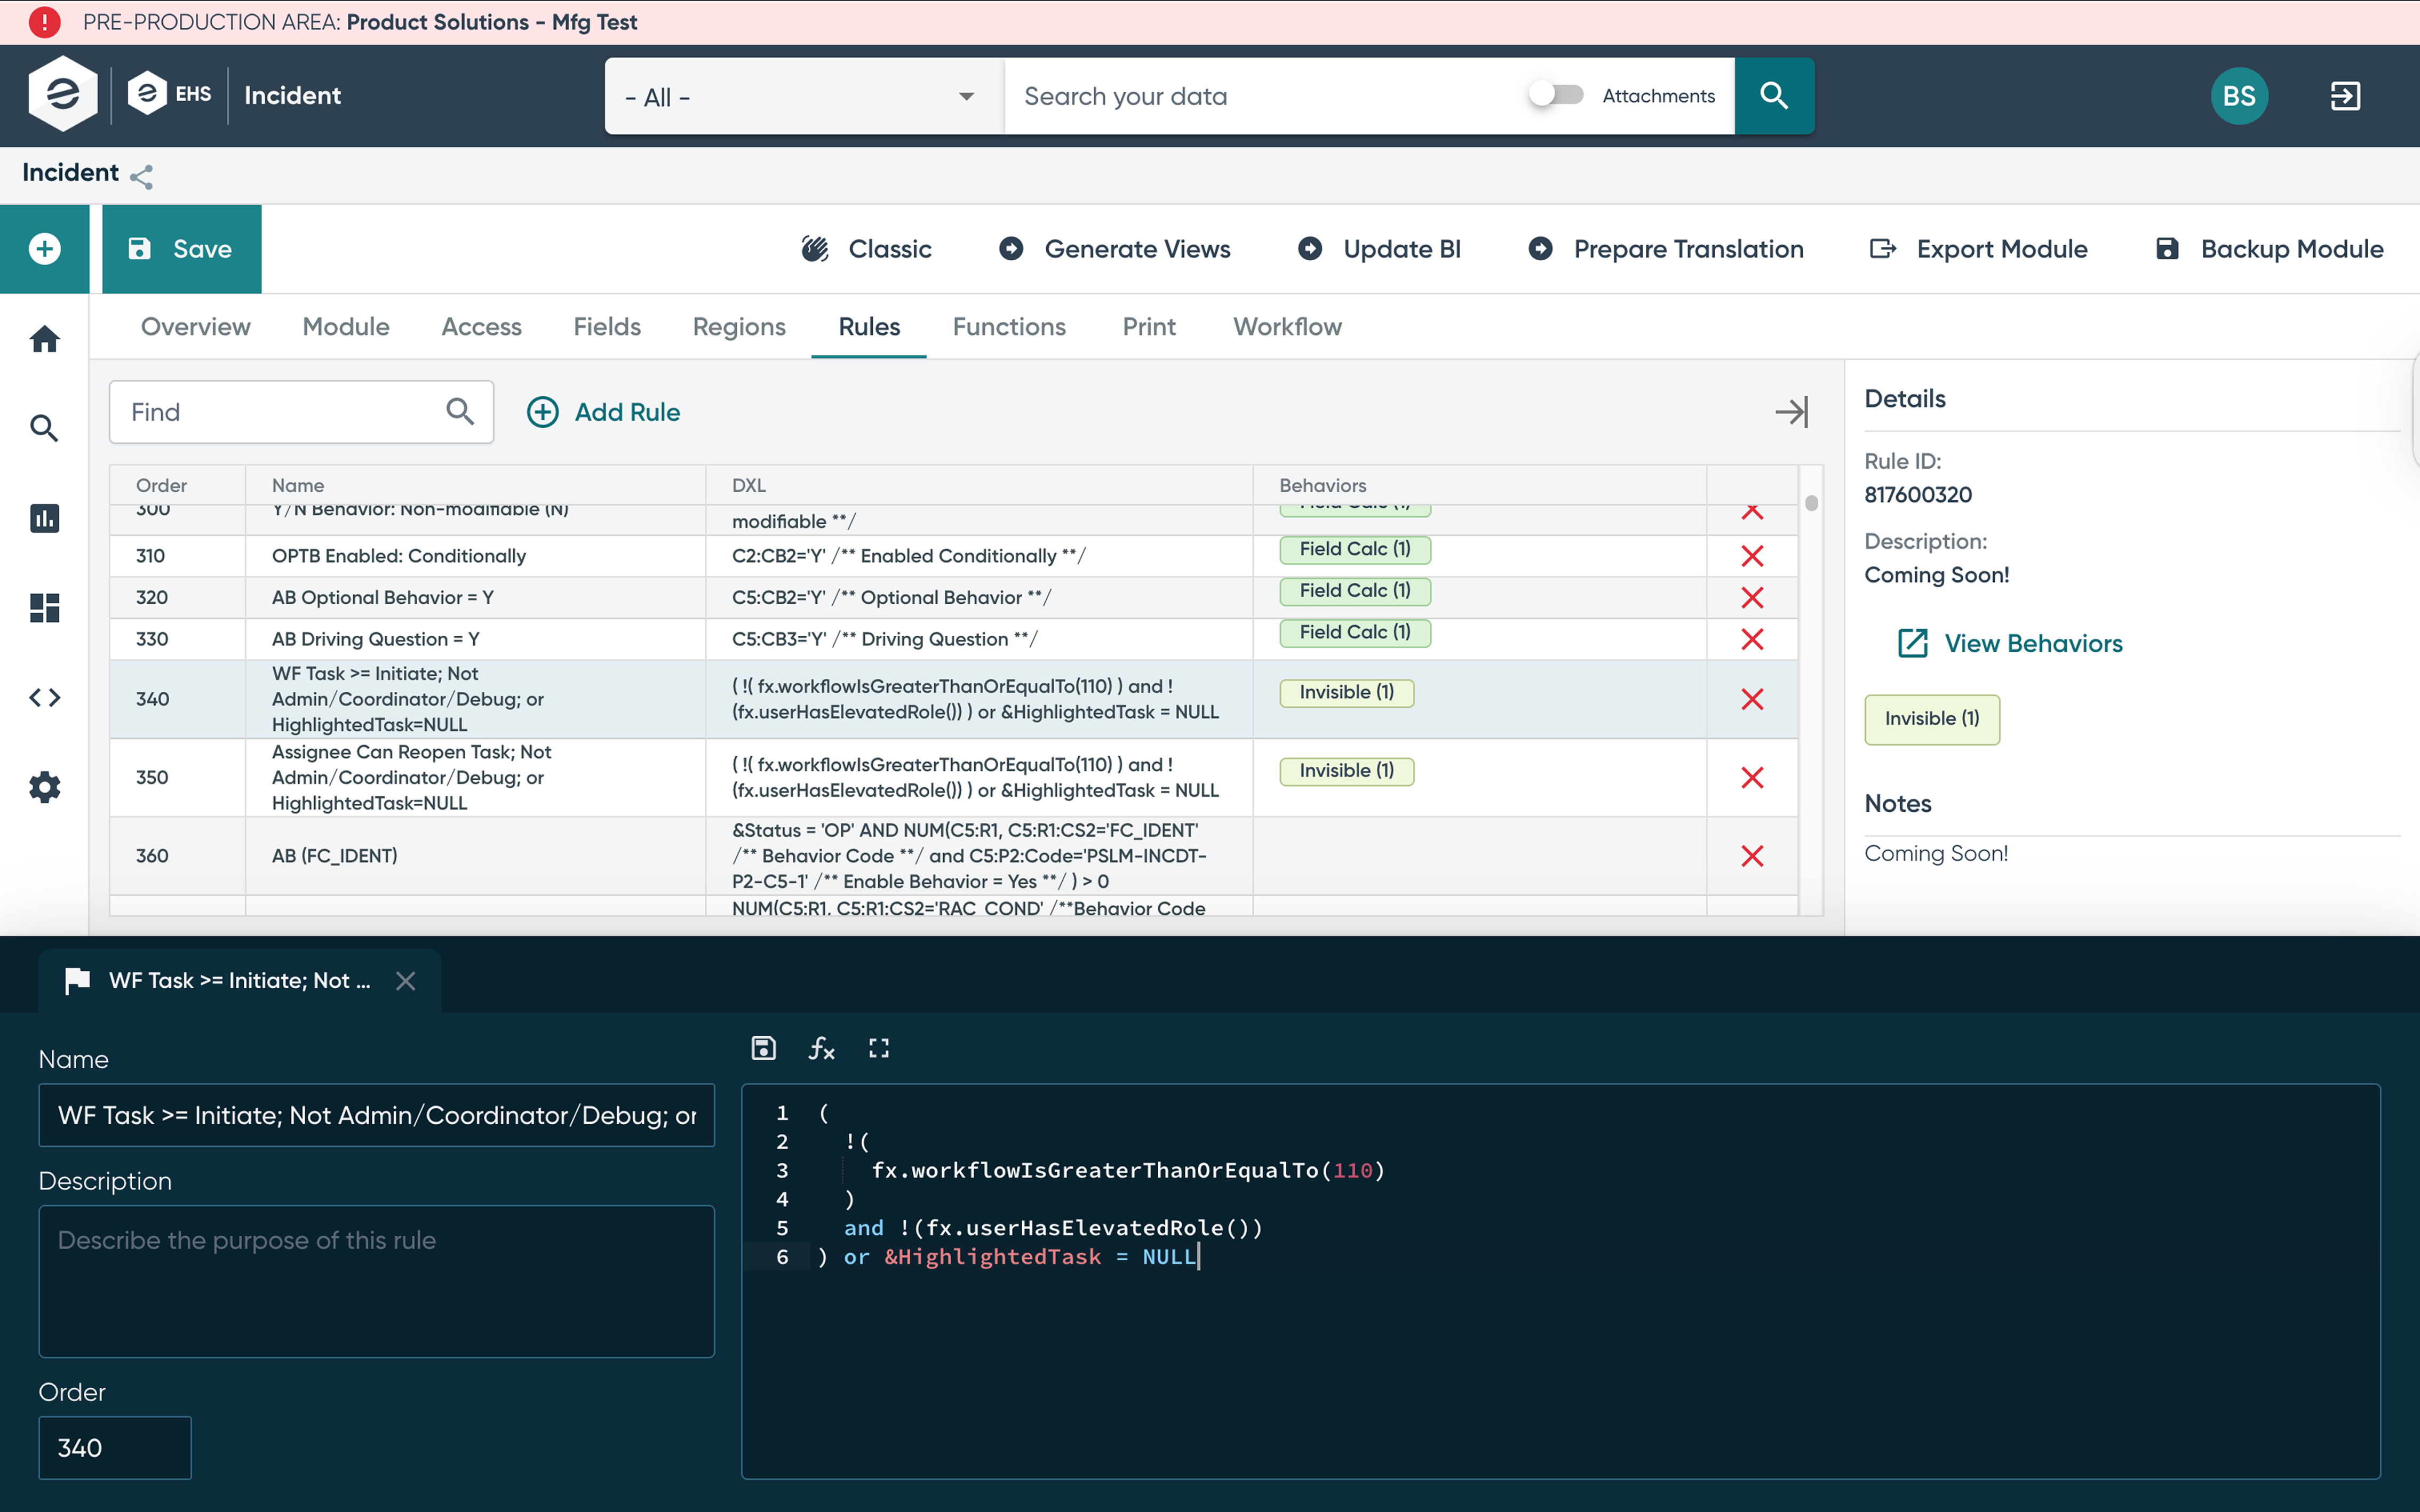2420x1512 pixels.
Task: Click the flag icon in rule tab
Action: click(x=77, y=981)
